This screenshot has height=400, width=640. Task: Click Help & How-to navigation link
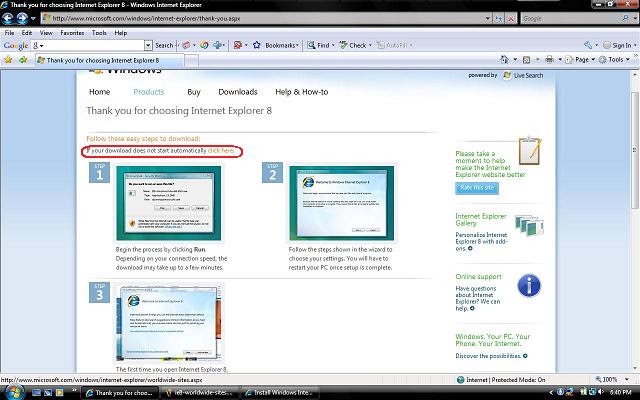pyautogui.click(x=302, y=92)
